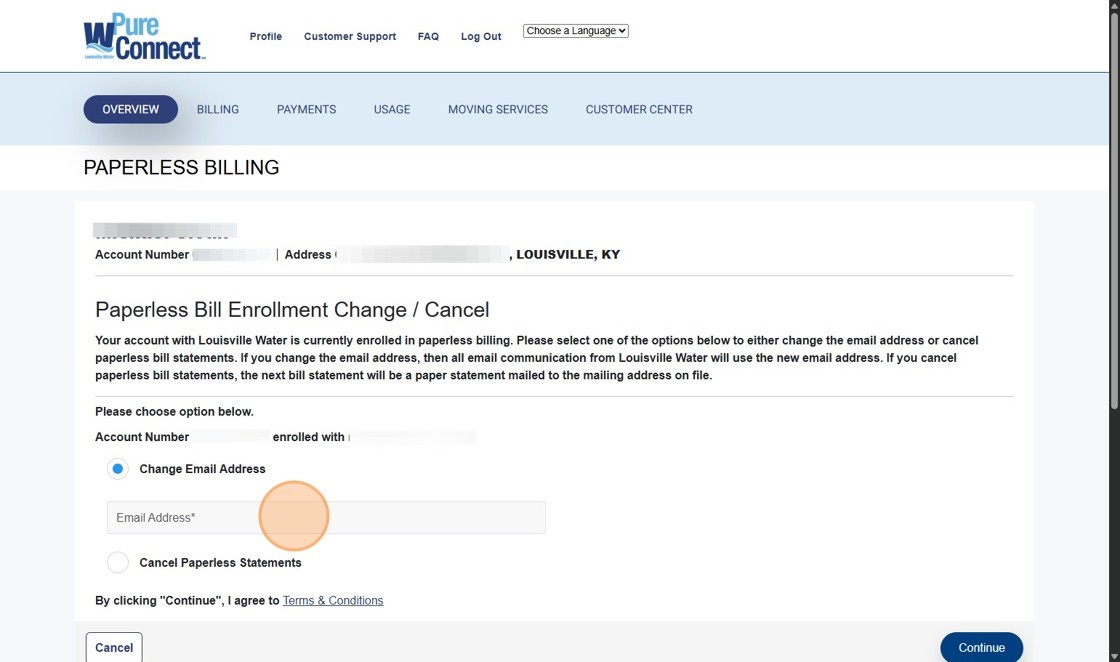The height and width of the screenshot is (662, 1120).
Task: Click the scrollbar up arrow
Action: point(1113,6)
